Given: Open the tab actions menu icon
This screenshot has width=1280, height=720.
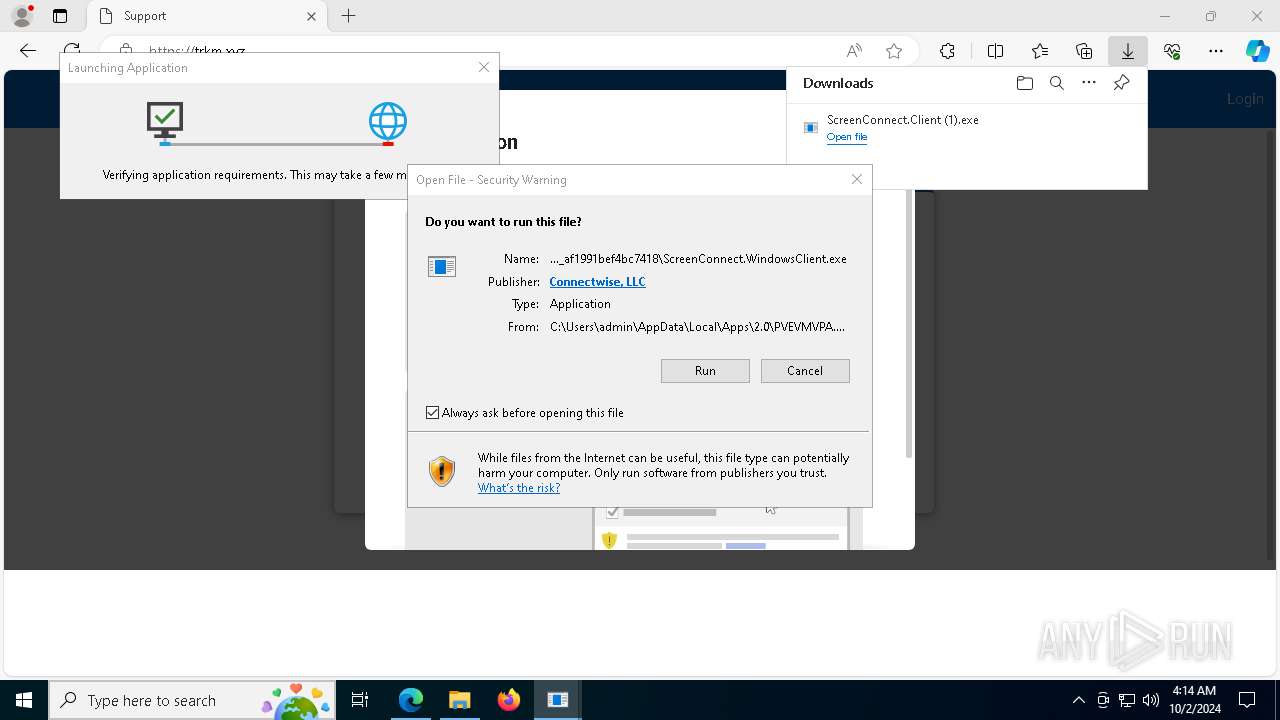Looking at the screenshot, I should pos(60,16).
